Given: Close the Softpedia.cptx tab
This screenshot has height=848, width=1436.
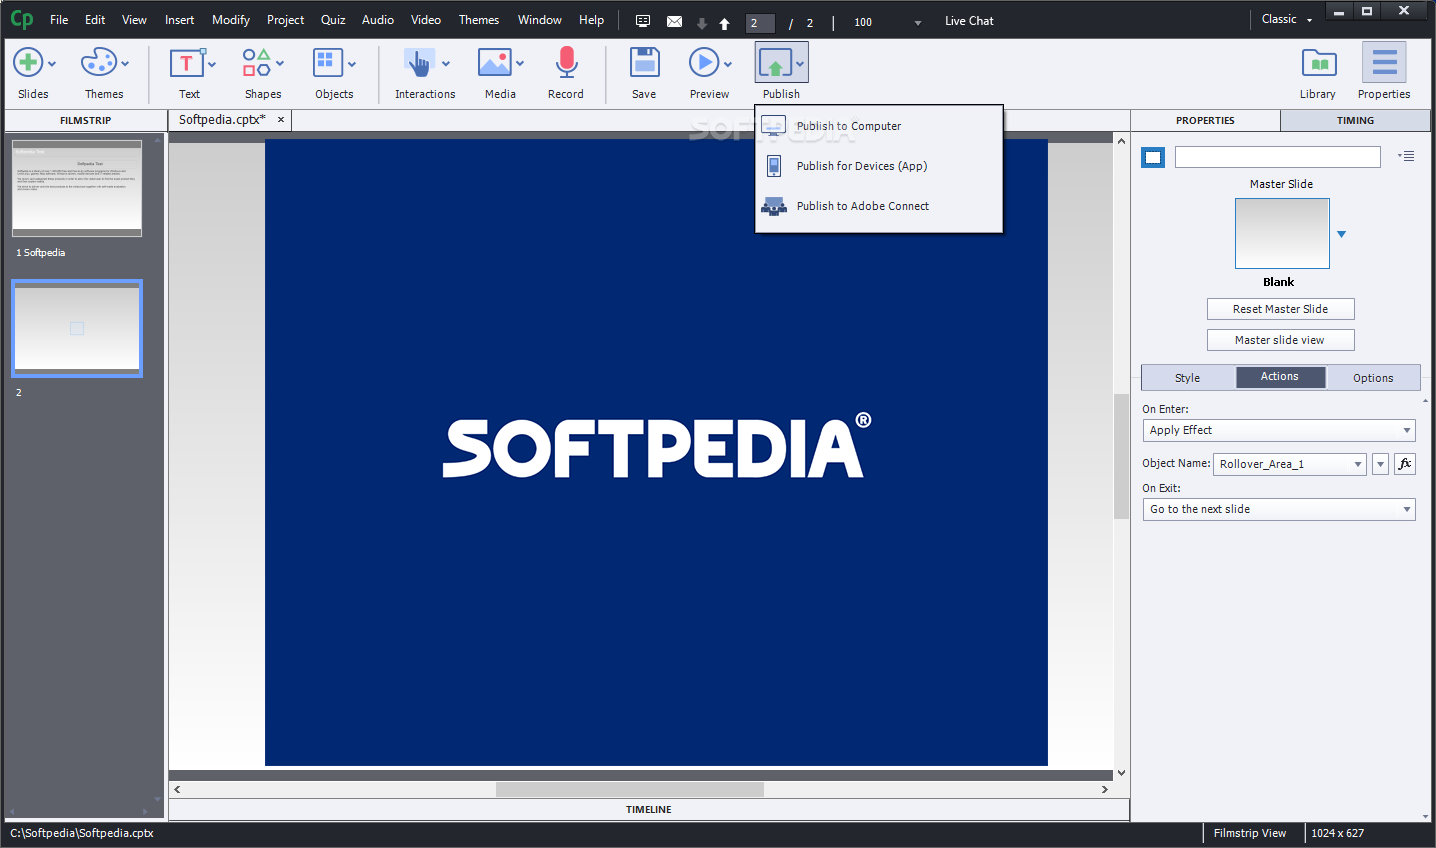Looking at the screenshot, I should pyautogui.click(x=281, y=120).
